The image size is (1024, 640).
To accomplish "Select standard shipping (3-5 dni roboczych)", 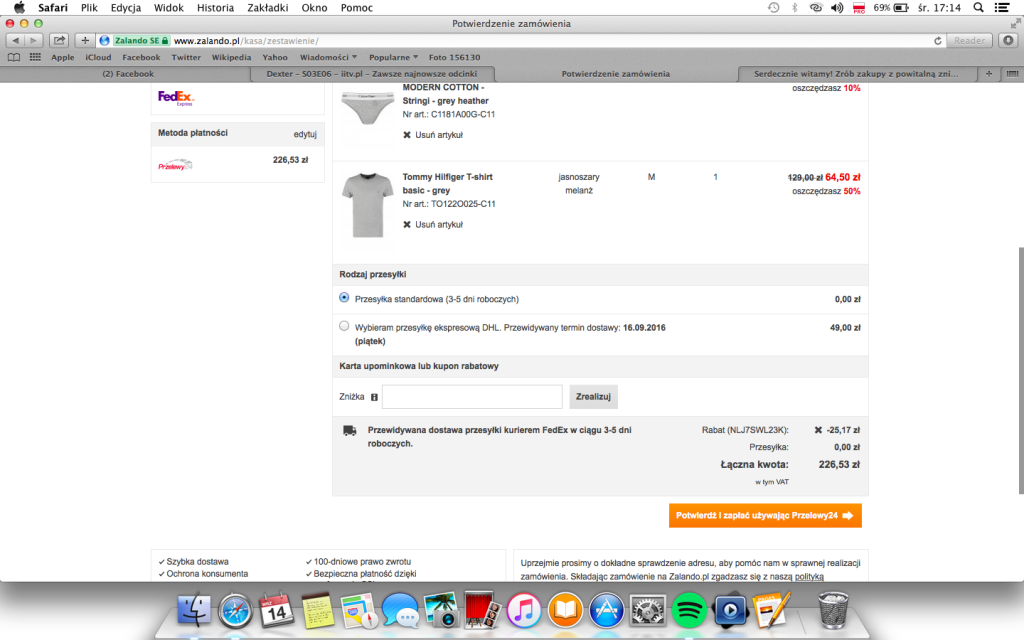I will pos(345,298).
